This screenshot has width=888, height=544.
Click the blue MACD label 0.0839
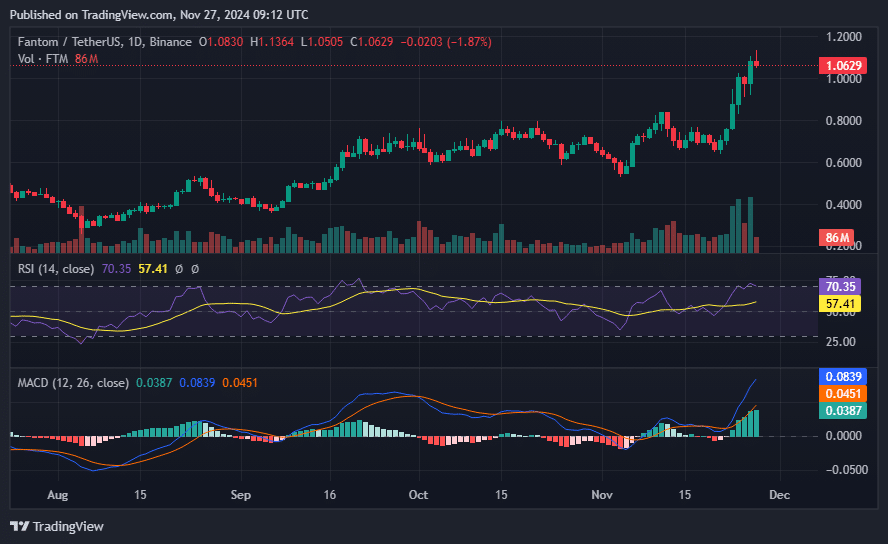click(843, 376)
